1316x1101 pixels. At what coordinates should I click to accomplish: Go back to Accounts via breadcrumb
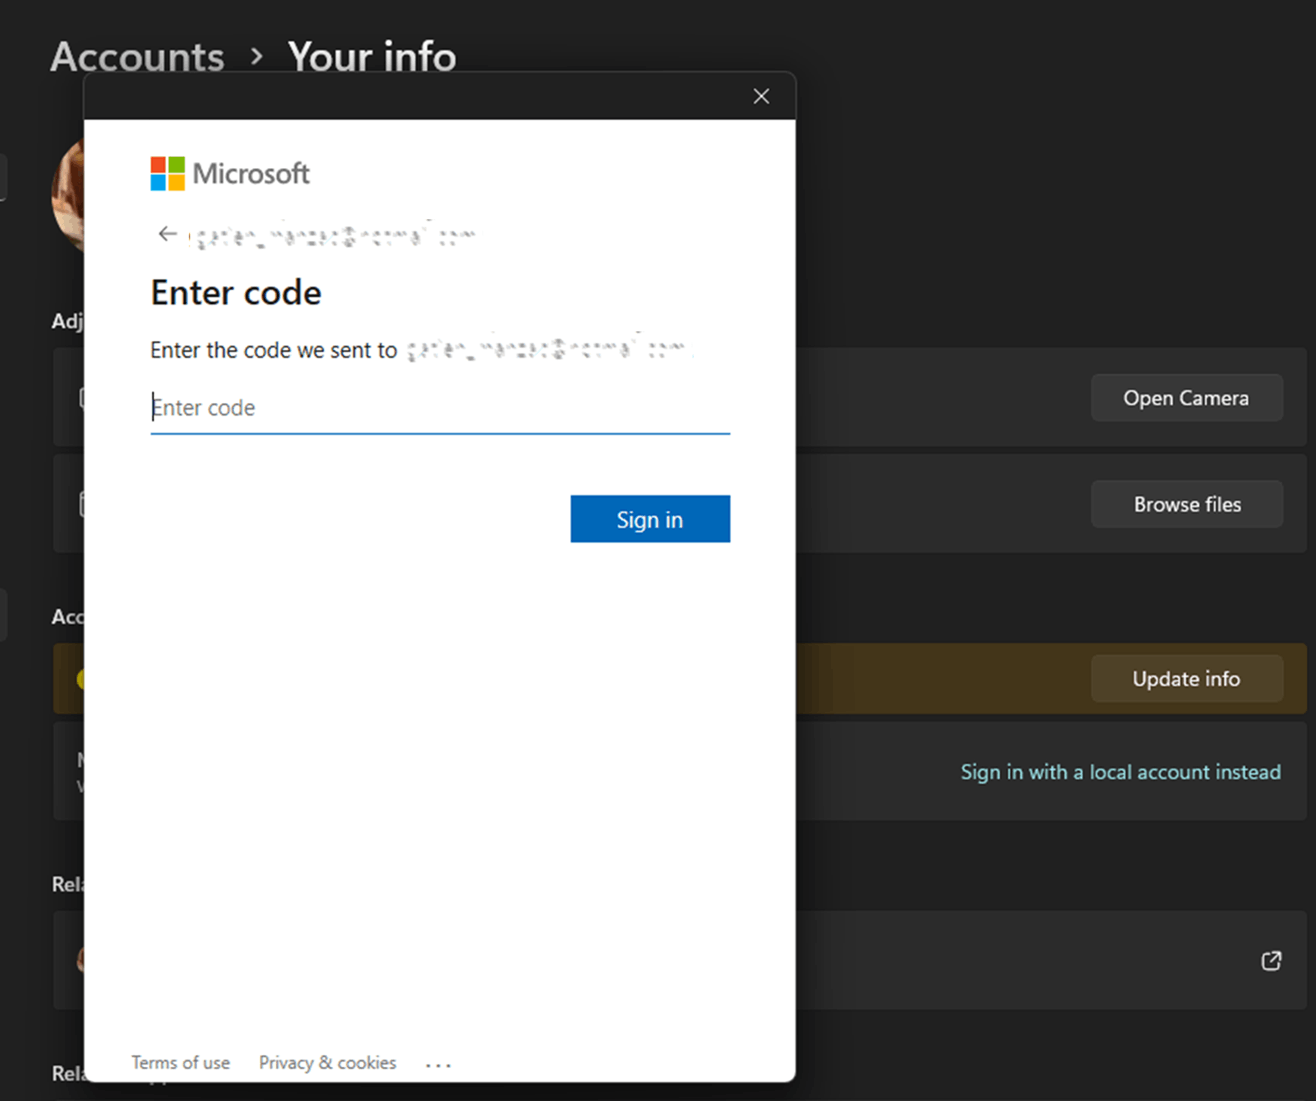(138, 57)
